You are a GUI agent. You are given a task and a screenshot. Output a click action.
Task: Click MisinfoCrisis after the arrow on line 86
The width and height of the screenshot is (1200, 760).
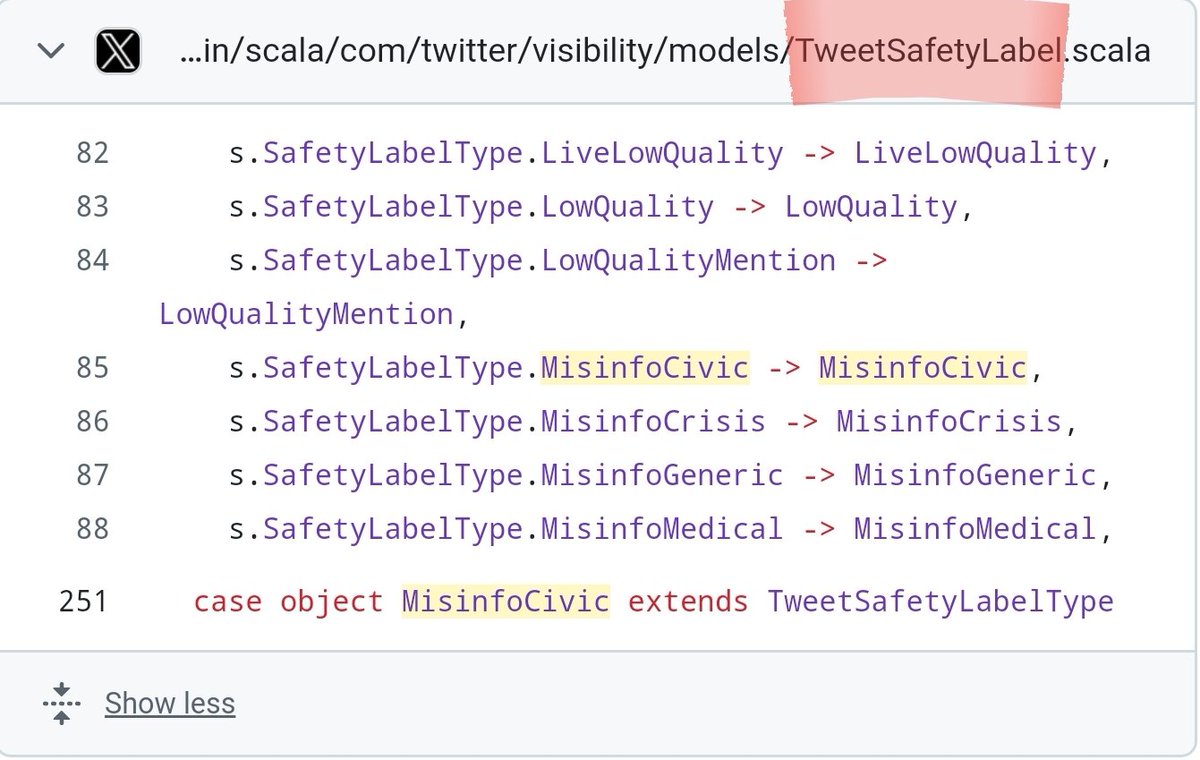(x=948, y=421)
